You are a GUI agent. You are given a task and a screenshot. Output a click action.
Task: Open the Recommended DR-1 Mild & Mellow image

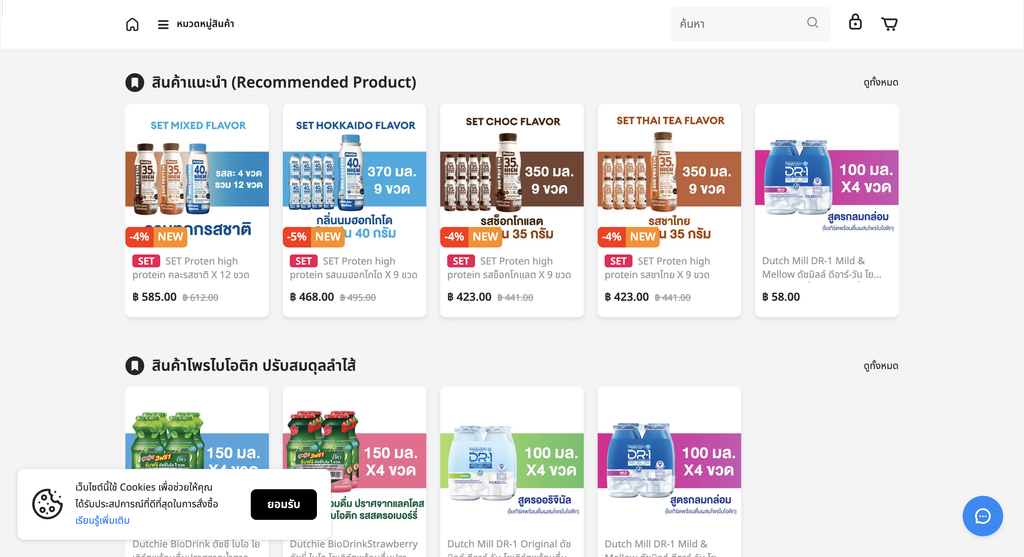tap(827, 176)
